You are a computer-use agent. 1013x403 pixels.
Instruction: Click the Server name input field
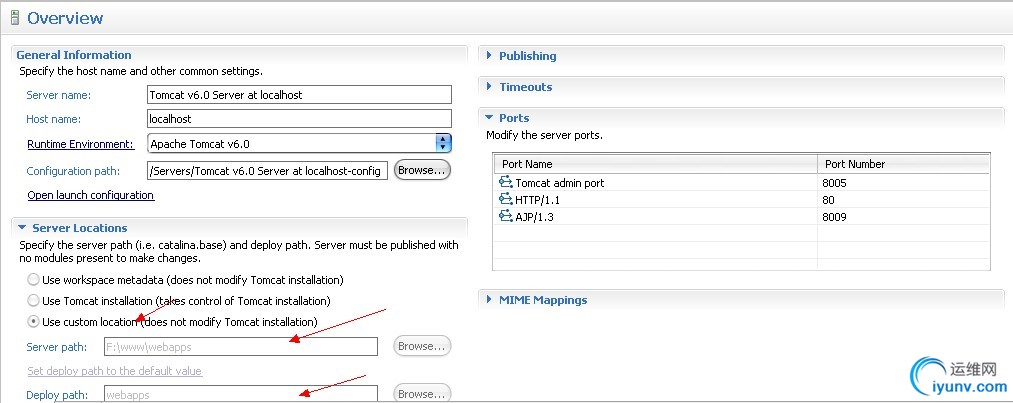[x=299, y=94]
